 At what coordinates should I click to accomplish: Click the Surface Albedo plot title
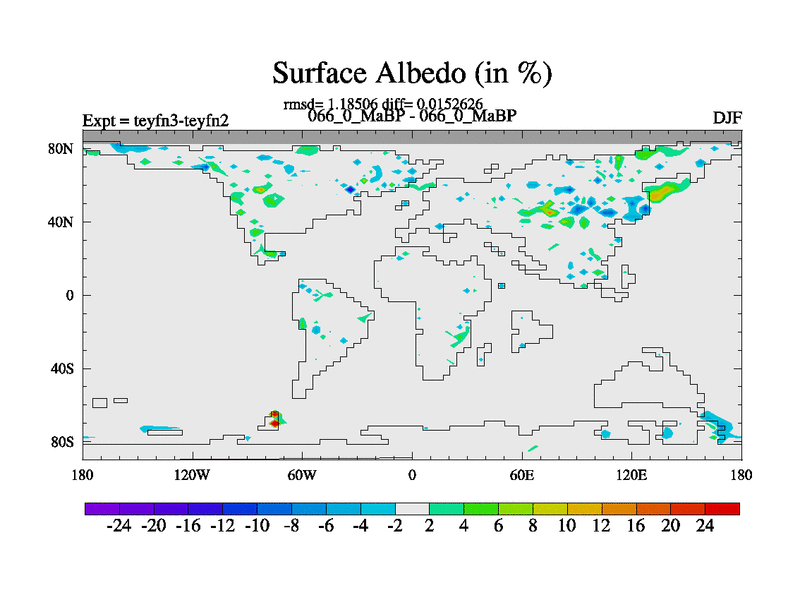click(412, 73)
